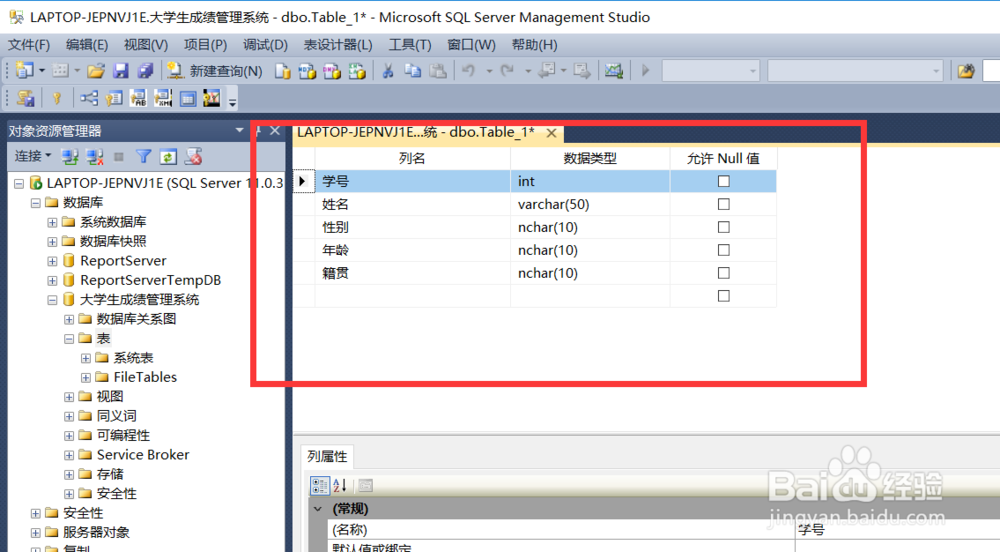
Task: Click the Open File folder icon
Action: [96, 70]
